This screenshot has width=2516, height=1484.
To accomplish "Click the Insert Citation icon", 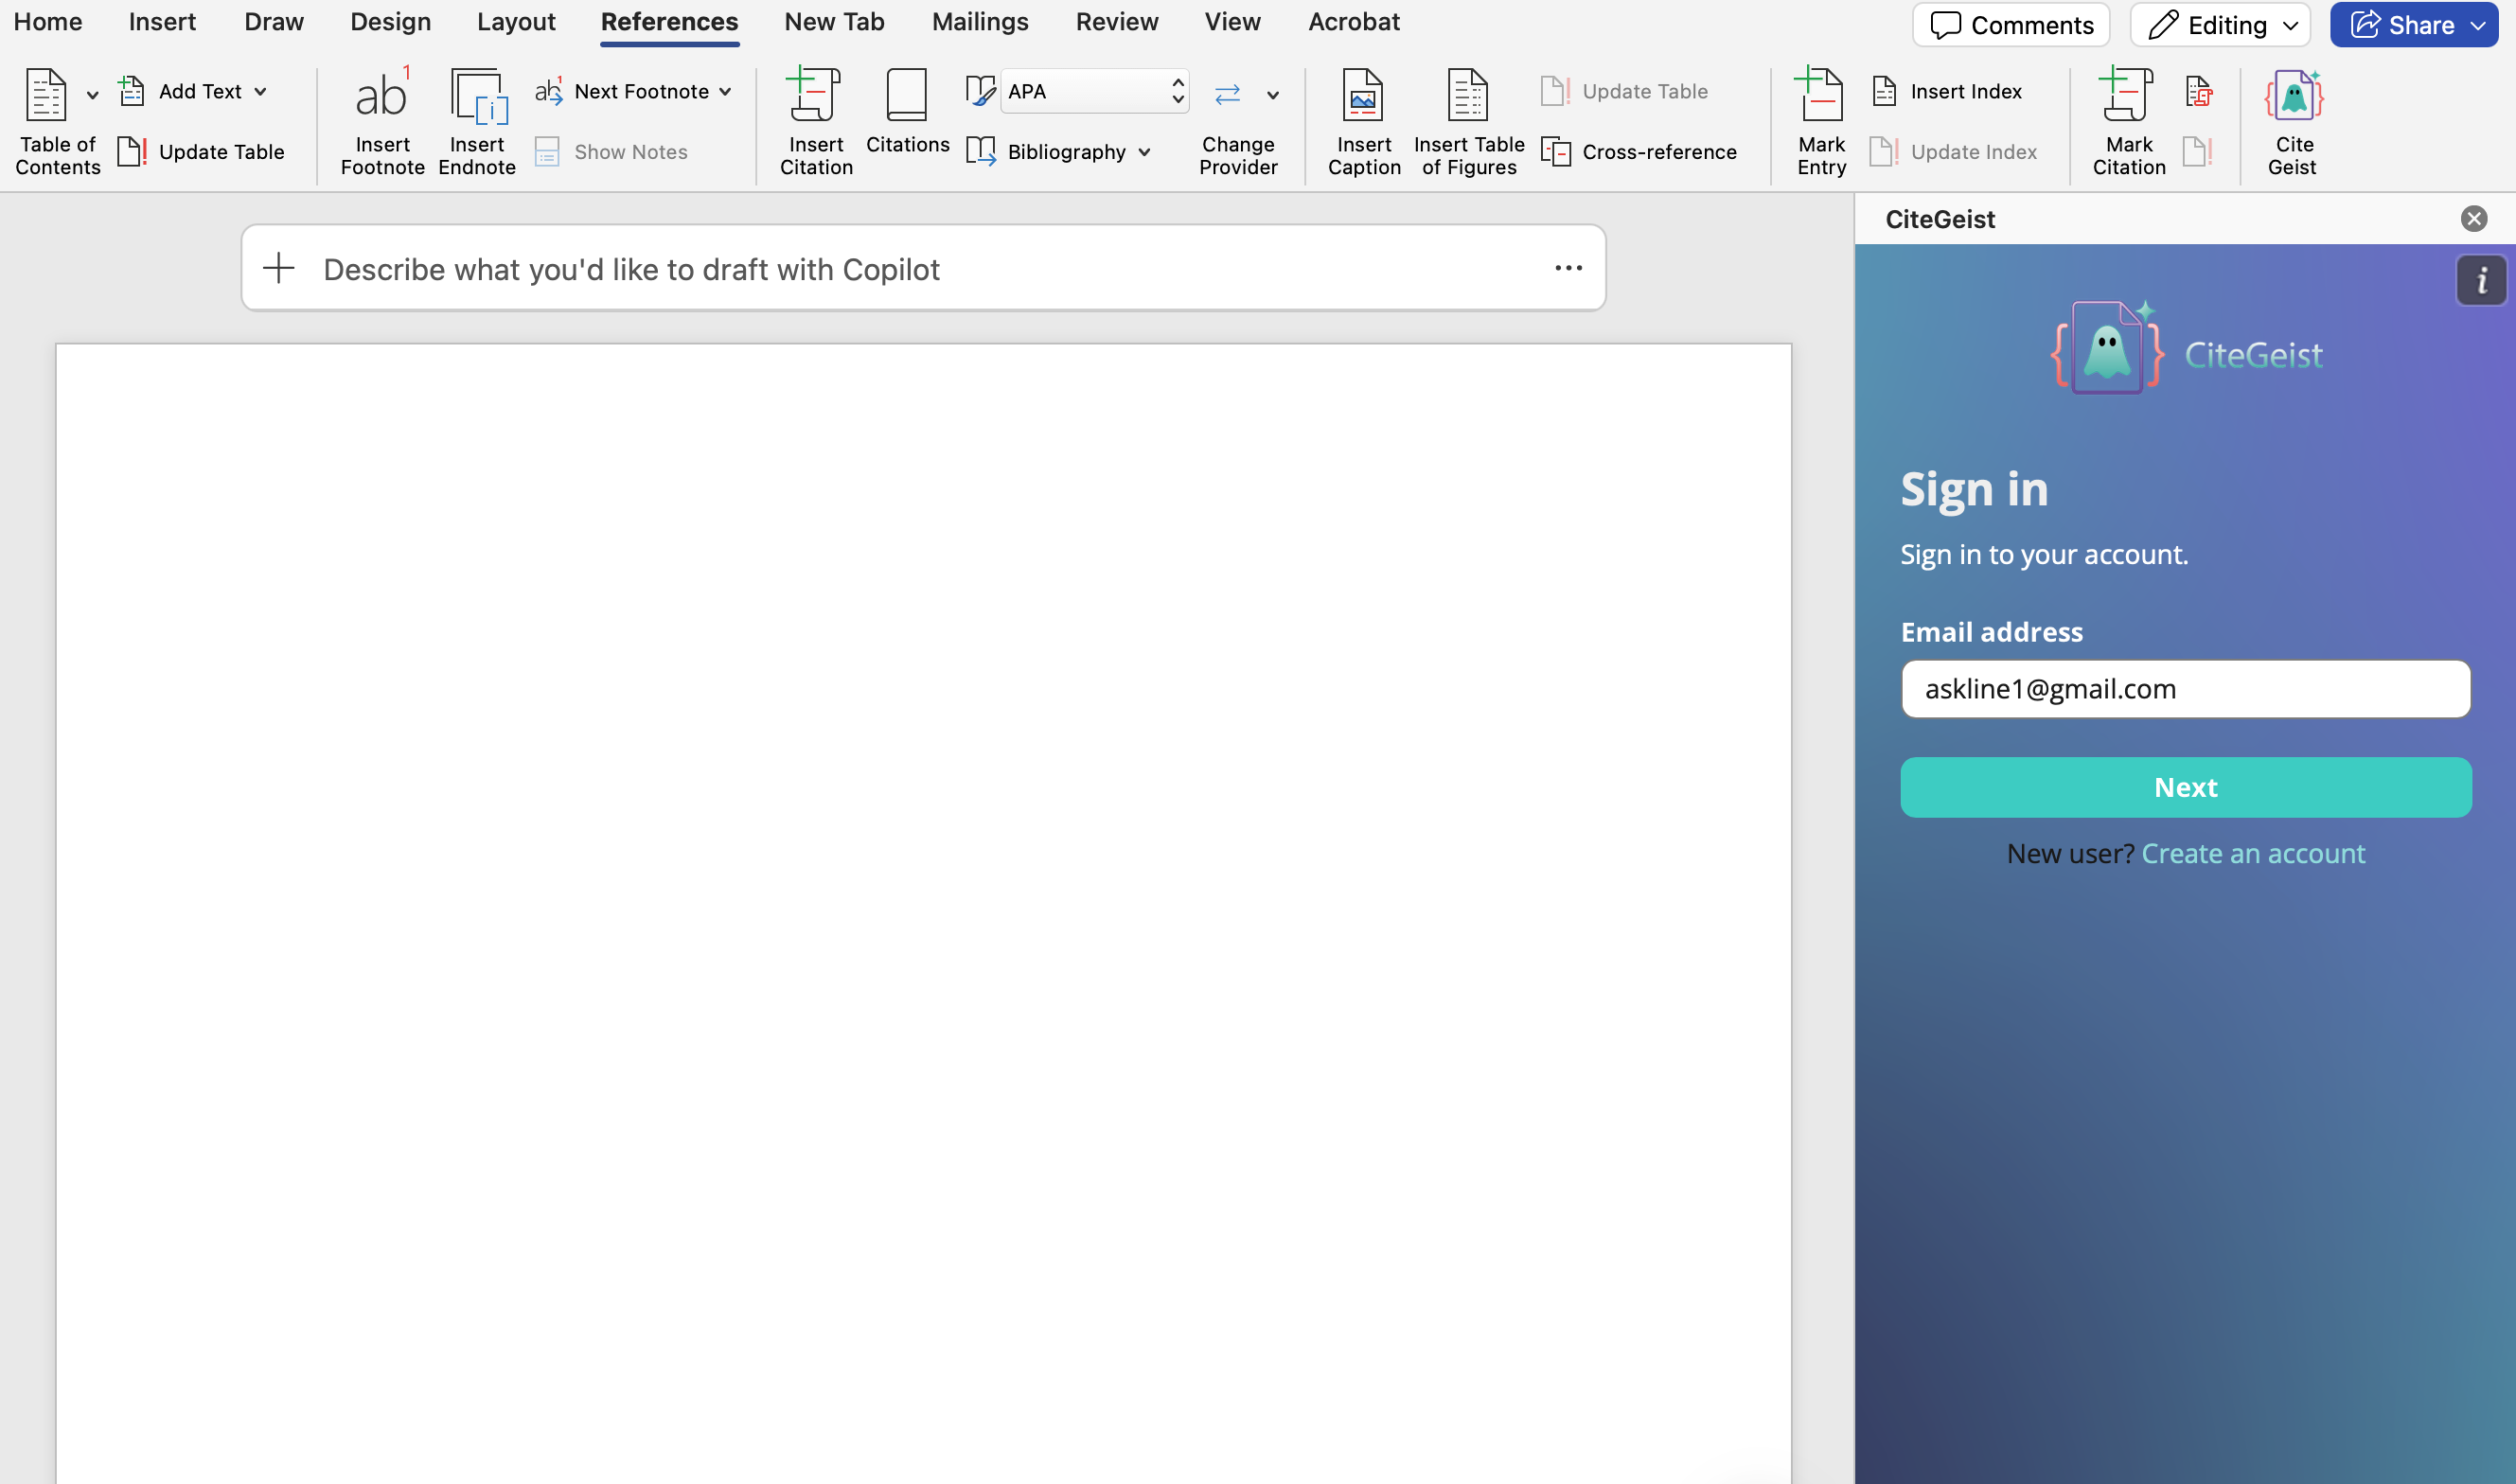I will click(x=815, y=96).
